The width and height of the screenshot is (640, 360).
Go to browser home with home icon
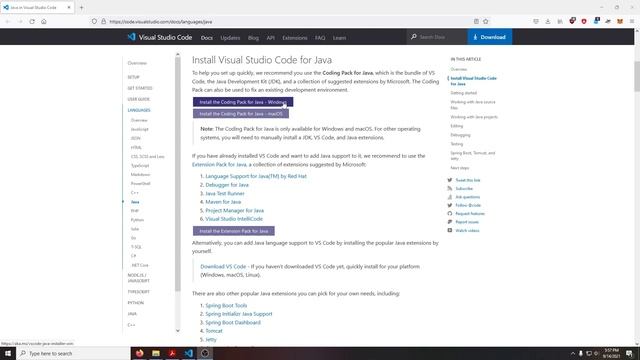point(44,21)
